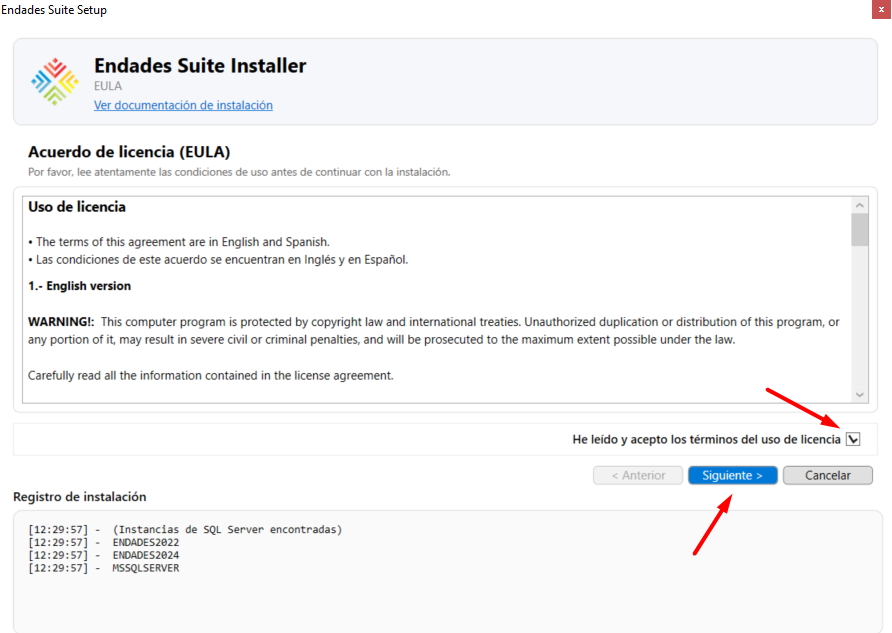Open the 'Ver documentación de instalación' link
Viewport: 892px width, 633px height.
click(x=183, y=105)
